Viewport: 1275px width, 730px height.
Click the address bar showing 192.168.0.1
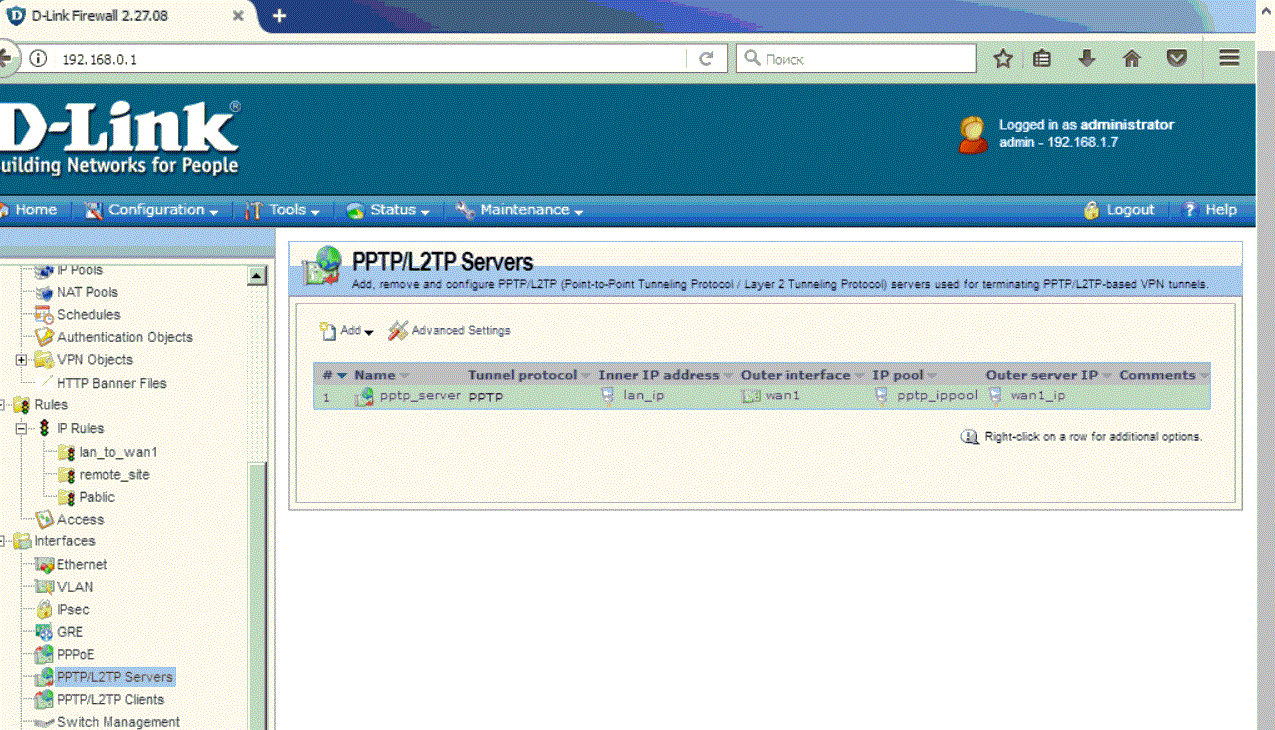(370, 59)
